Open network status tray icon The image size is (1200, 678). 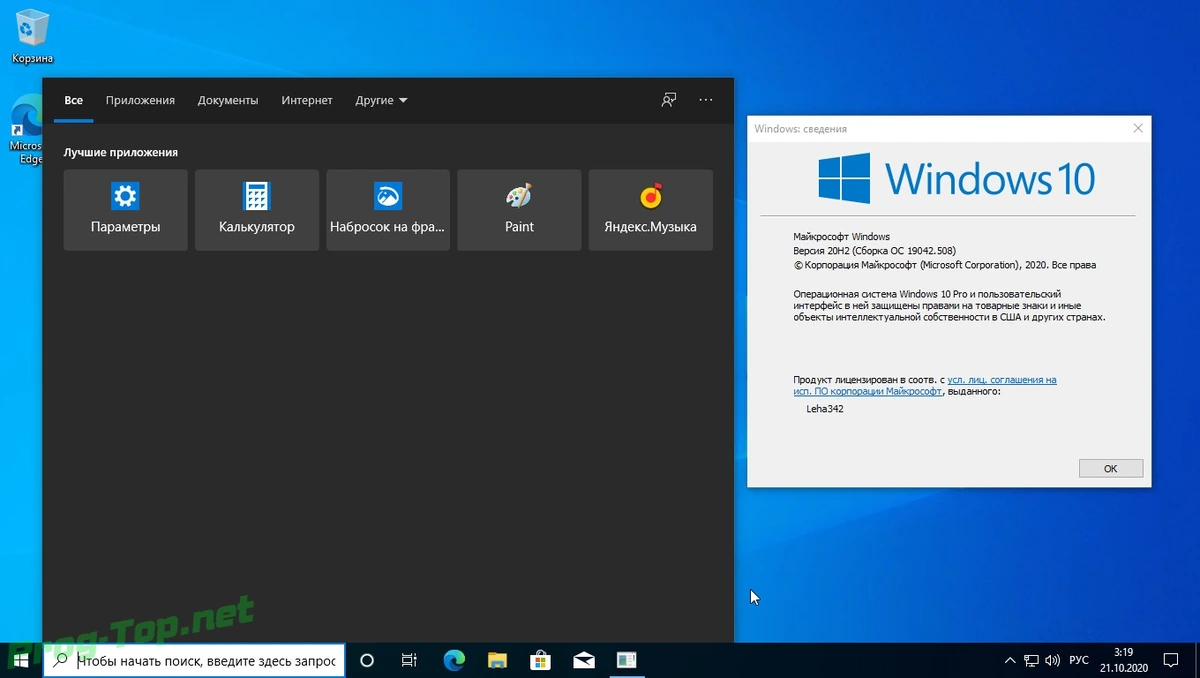[x=1032, y=661]
